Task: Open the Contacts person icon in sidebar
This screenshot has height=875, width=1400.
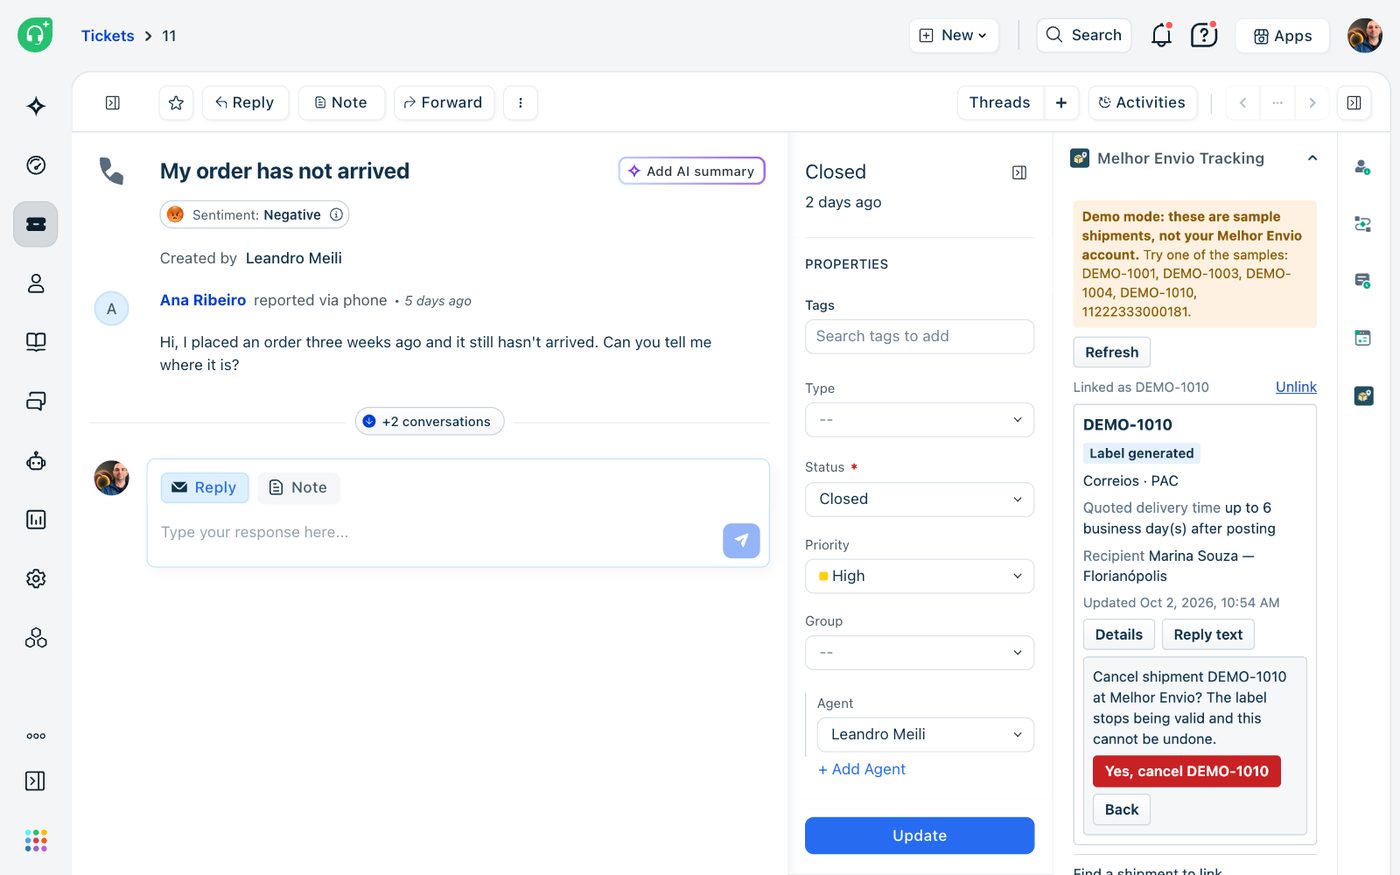Action: coord(36,283)
